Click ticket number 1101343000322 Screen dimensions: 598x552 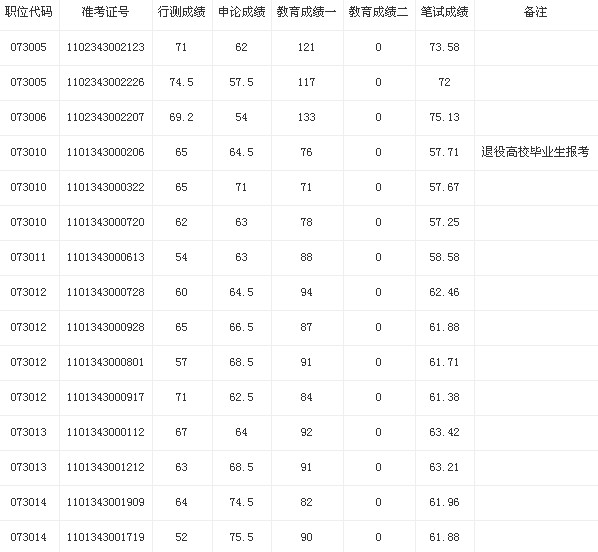(x=106, y=187)
